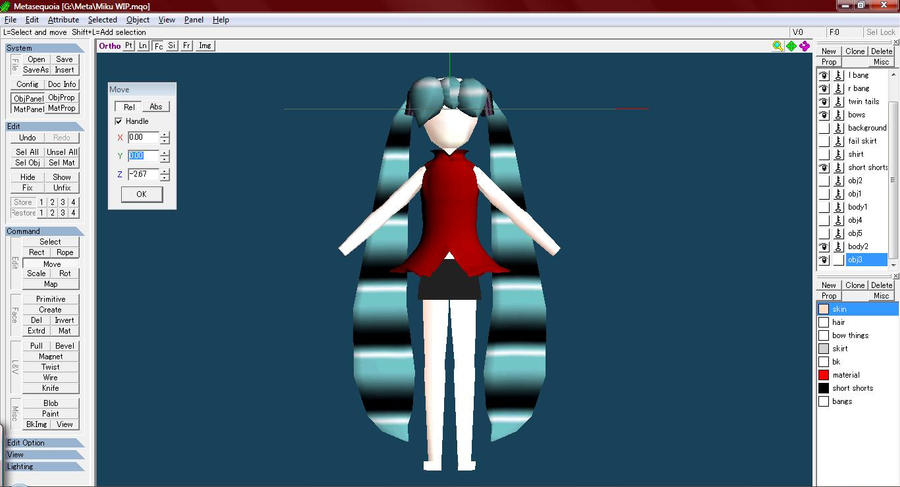
Task: Expand the View panel header
Action: pyautogui.click(x=45, y=455)
